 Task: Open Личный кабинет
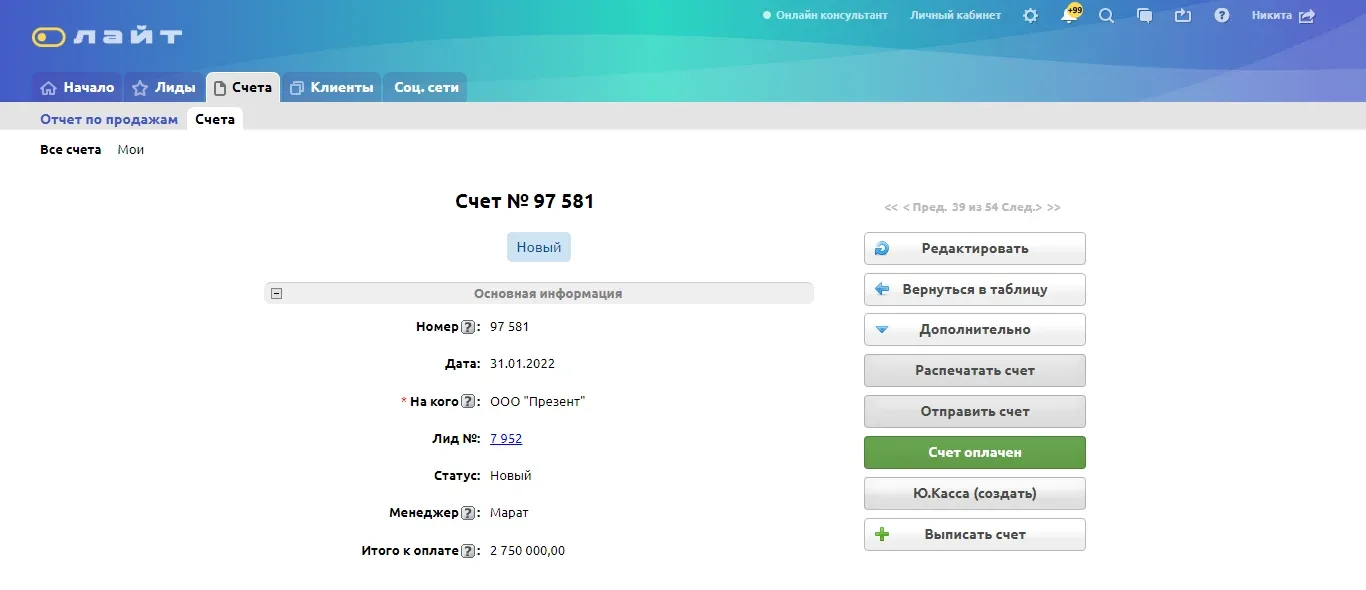pos(955,16)
